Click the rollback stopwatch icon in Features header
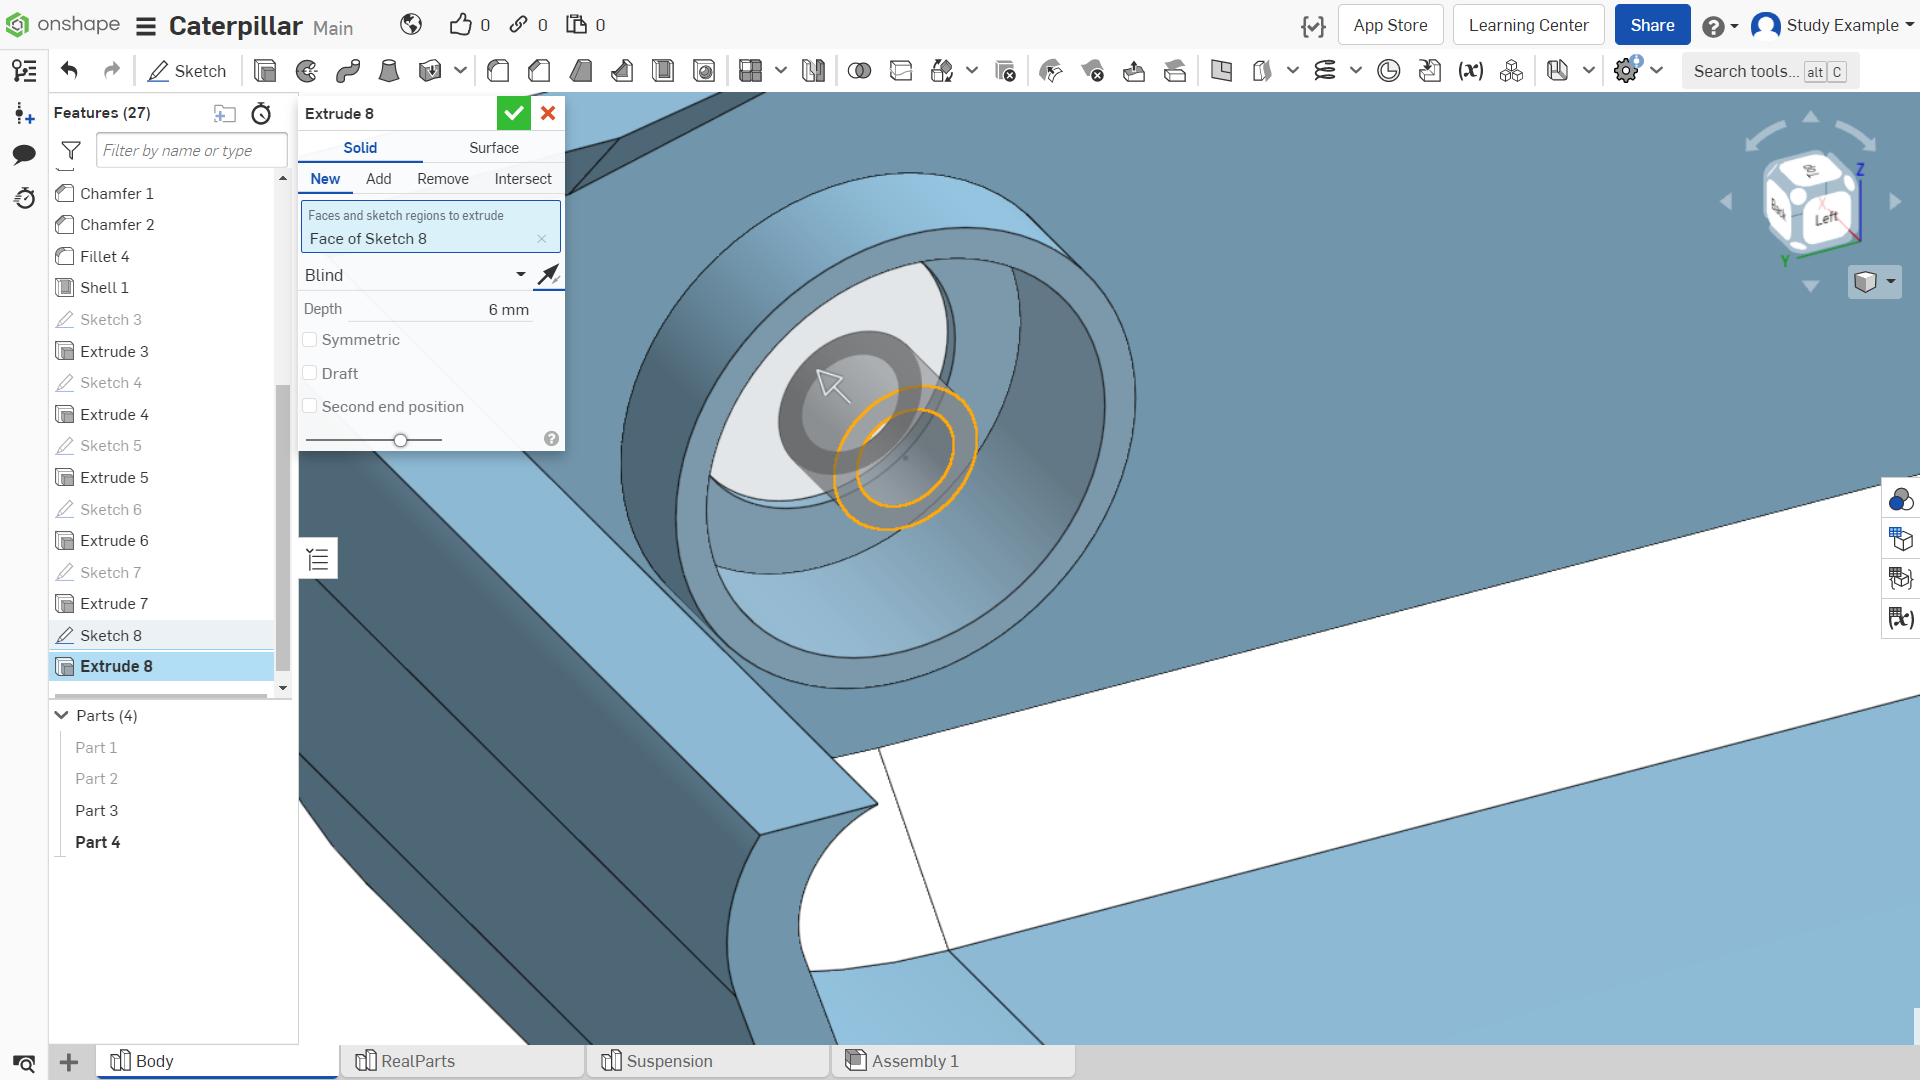This screenshot has height=1080, width=1920. tap(261, 113)
